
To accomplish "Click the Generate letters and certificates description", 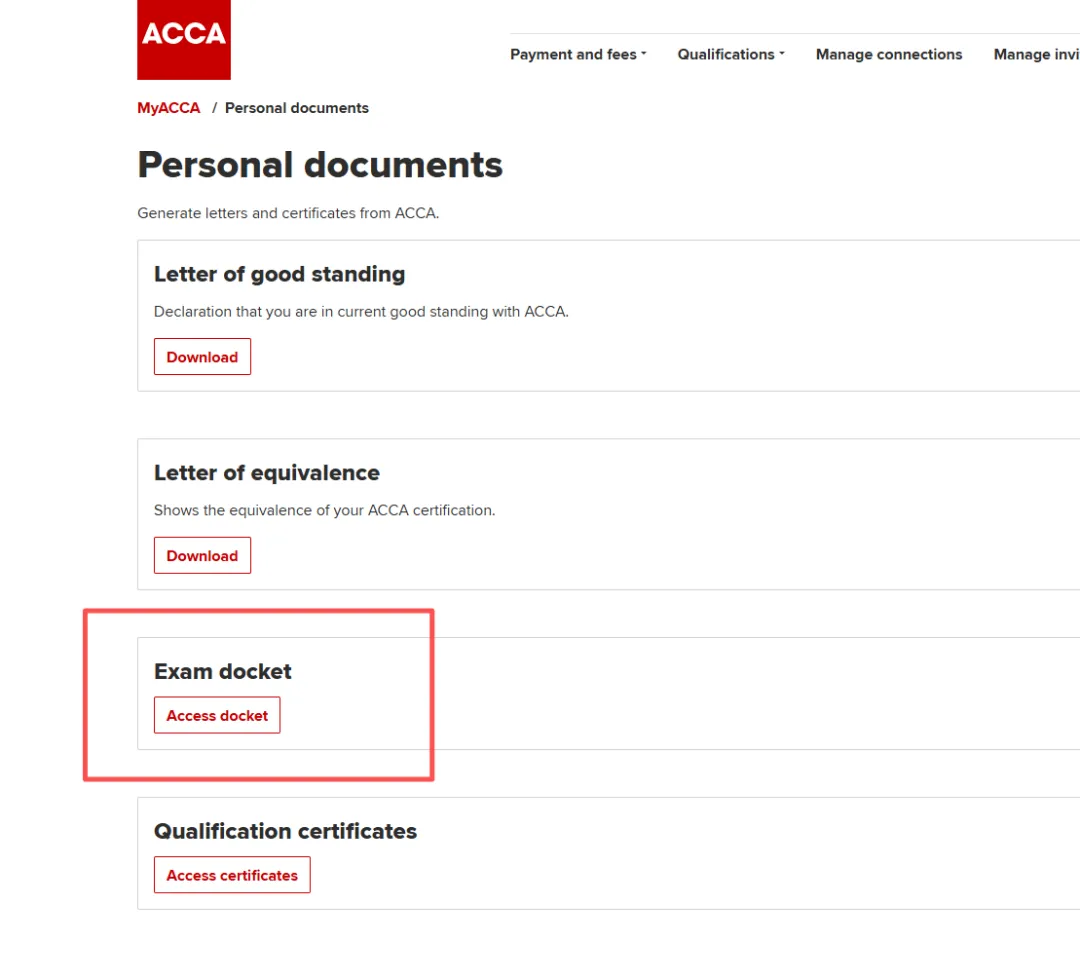I will tap(288, 213).
